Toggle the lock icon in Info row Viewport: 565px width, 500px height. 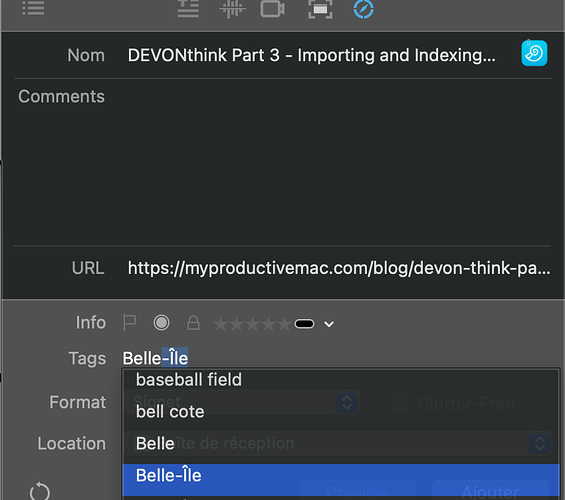pyautogui.click(x=193, y=323)
